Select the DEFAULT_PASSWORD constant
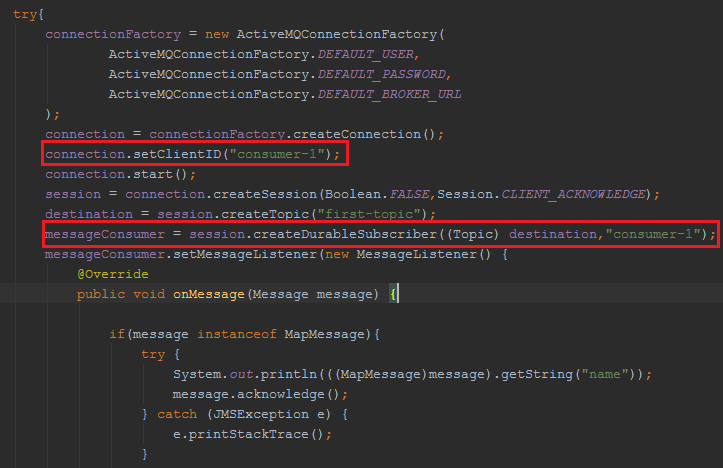Viewport: 723px width, 468px height. tap(382, 74)
